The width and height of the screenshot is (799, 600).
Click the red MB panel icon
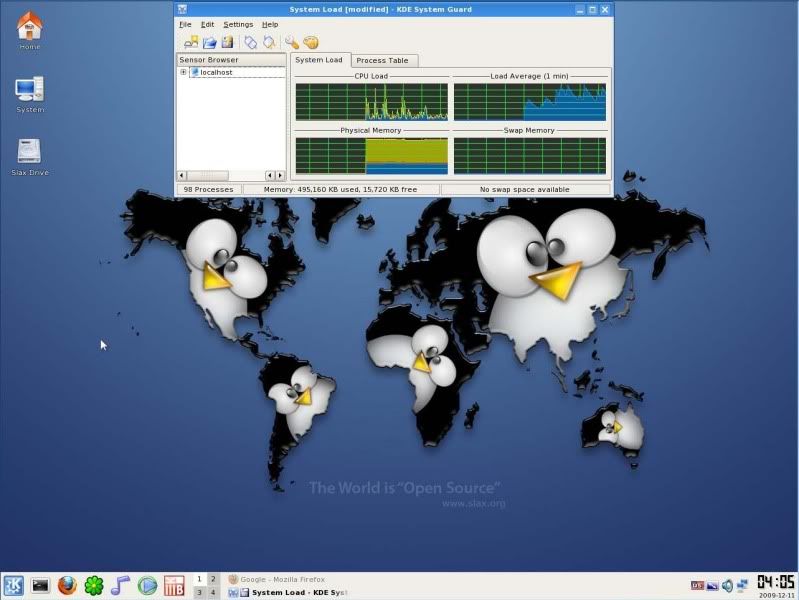click(174, 586)
